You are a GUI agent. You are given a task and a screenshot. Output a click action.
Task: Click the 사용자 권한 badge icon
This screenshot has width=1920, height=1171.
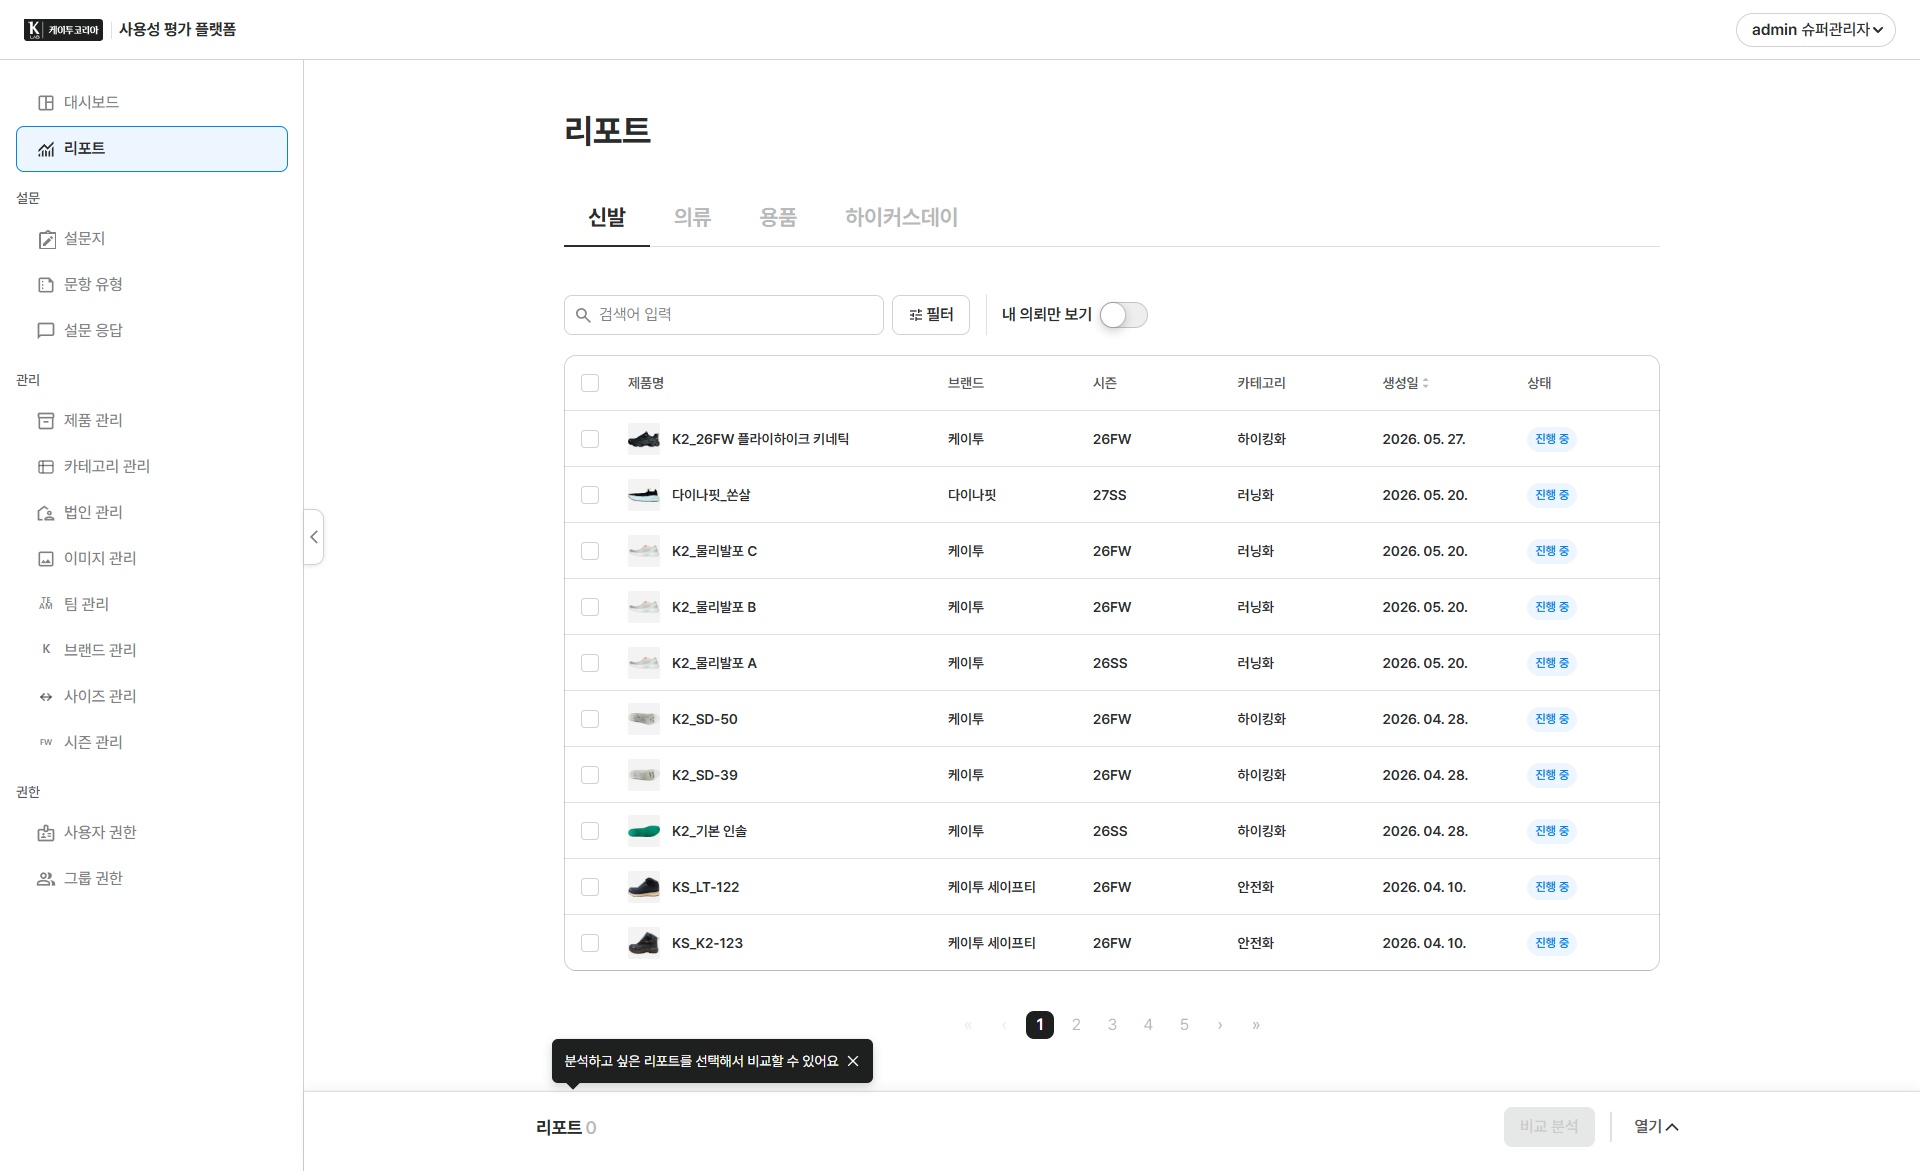(46, 833)
